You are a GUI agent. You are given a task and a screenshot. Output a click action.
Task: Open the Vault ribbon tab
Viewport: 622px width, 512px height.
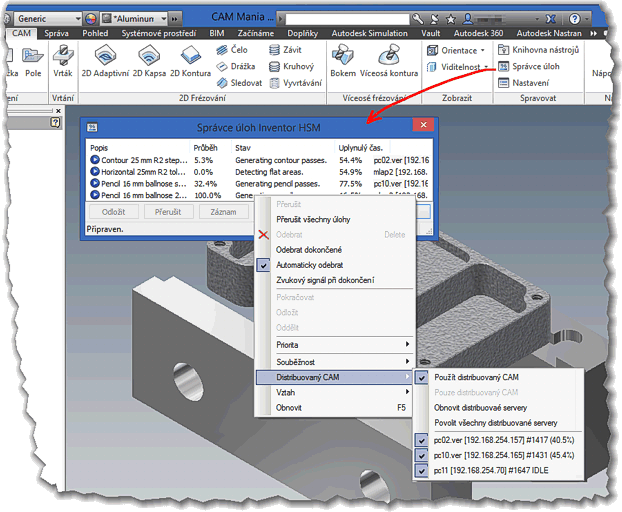[431, 33]
